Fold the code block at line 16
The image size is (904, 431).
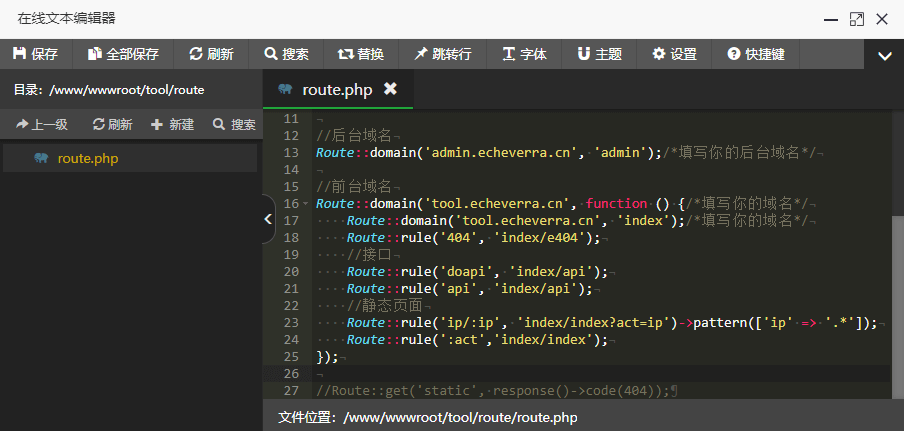(304, 204)
